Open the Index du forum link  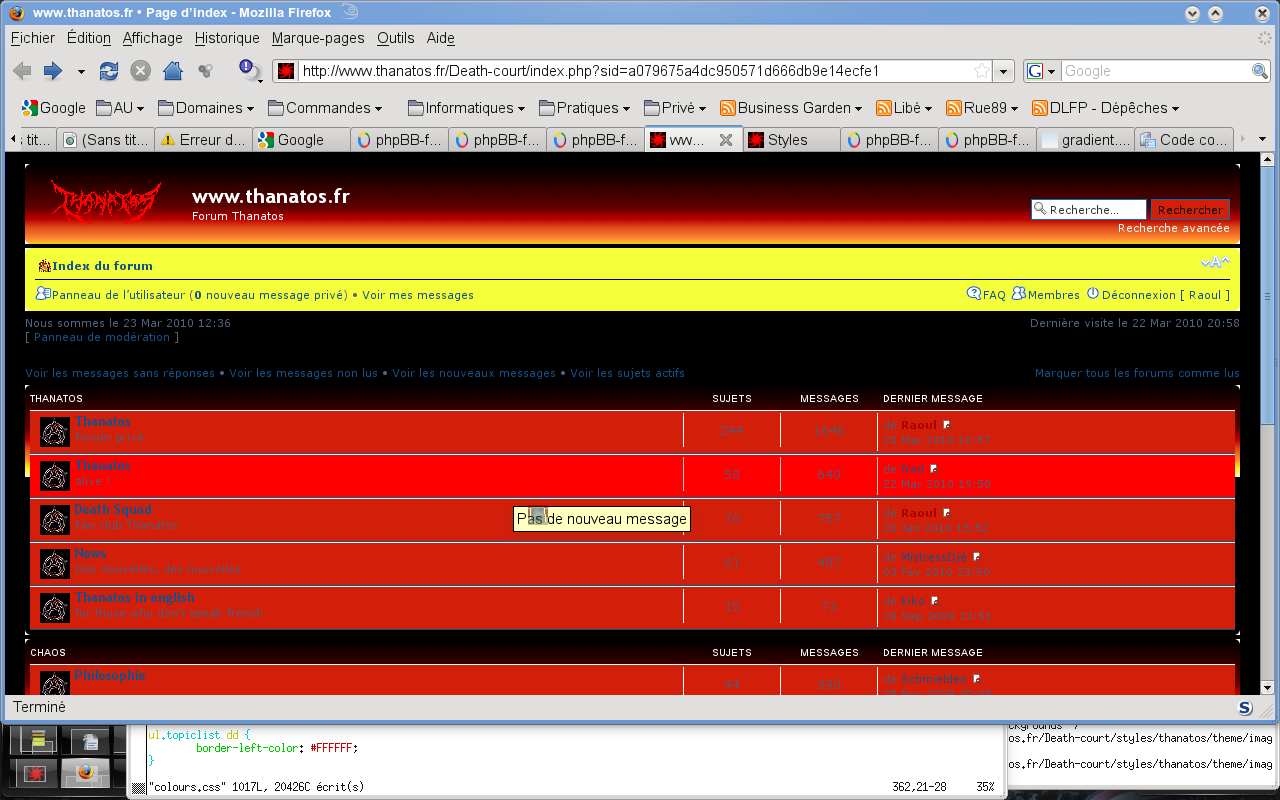click(103, 266)
